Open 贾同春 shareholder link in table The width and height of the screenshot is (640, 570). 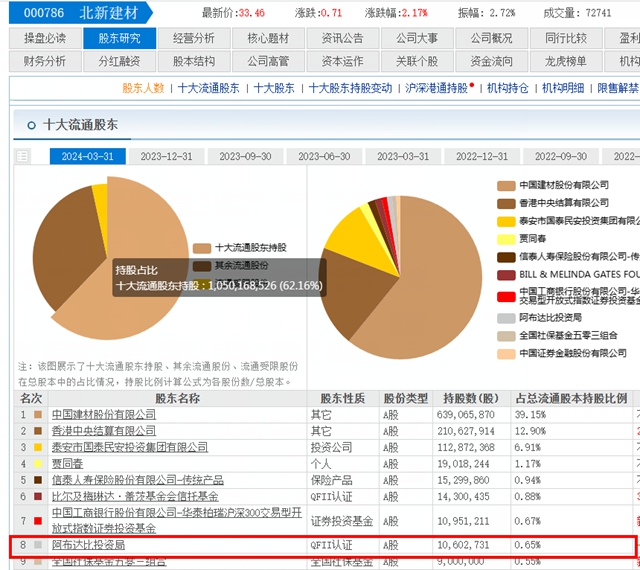pyautogui.click(x=67, y=464)
